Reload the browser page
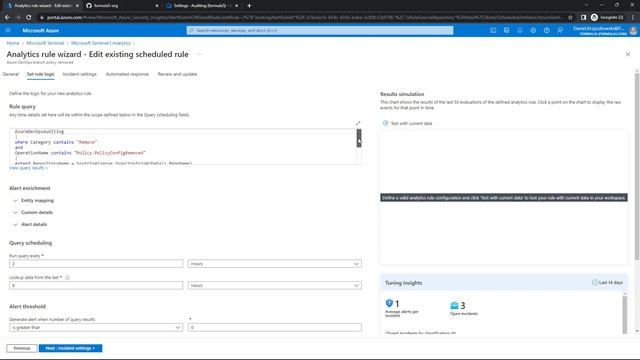640x360 pixels. coord(29,18)
